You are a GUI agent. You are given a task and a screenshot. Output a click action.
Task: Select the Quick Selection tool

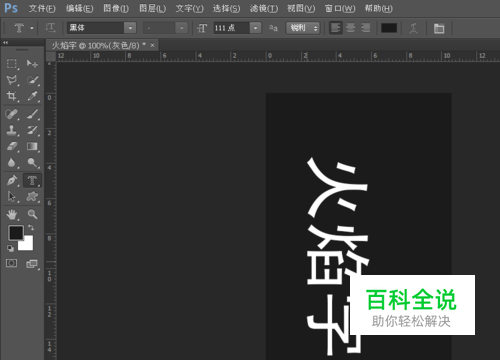pos(32,80)
